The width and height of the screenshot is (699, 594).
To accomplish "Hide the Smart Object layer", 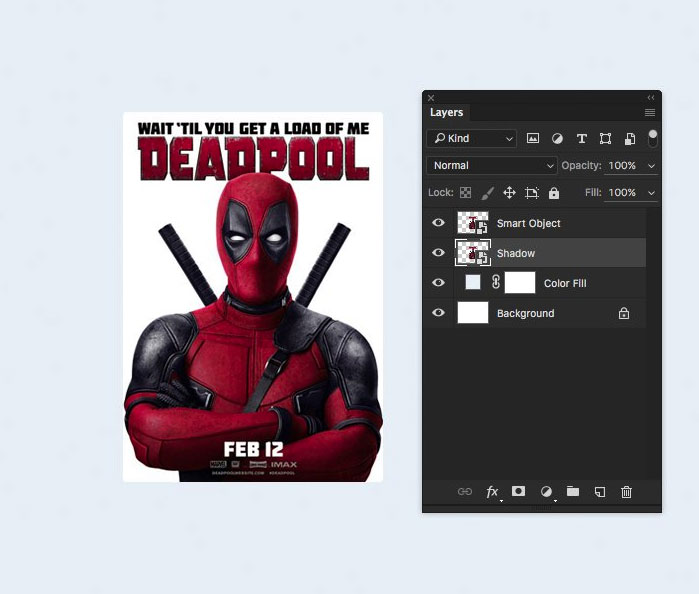I will pos(438,223).
